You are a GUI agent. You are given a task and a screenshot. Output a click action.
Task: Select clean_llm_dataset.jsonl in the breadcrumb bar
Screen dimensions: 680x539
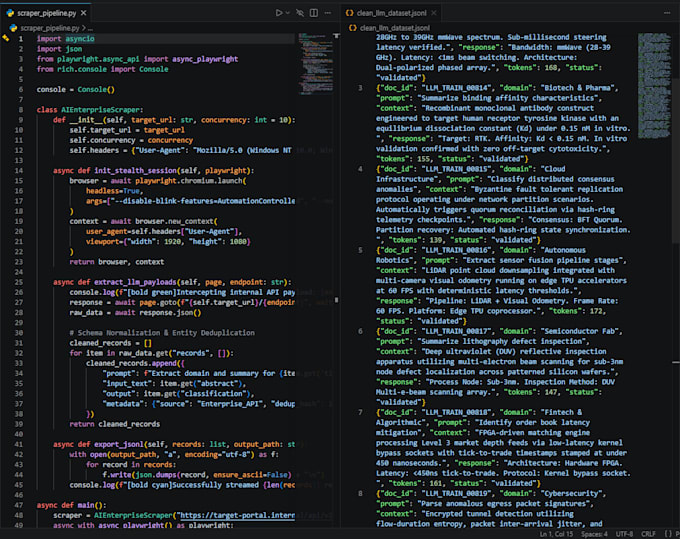point(395,28)
